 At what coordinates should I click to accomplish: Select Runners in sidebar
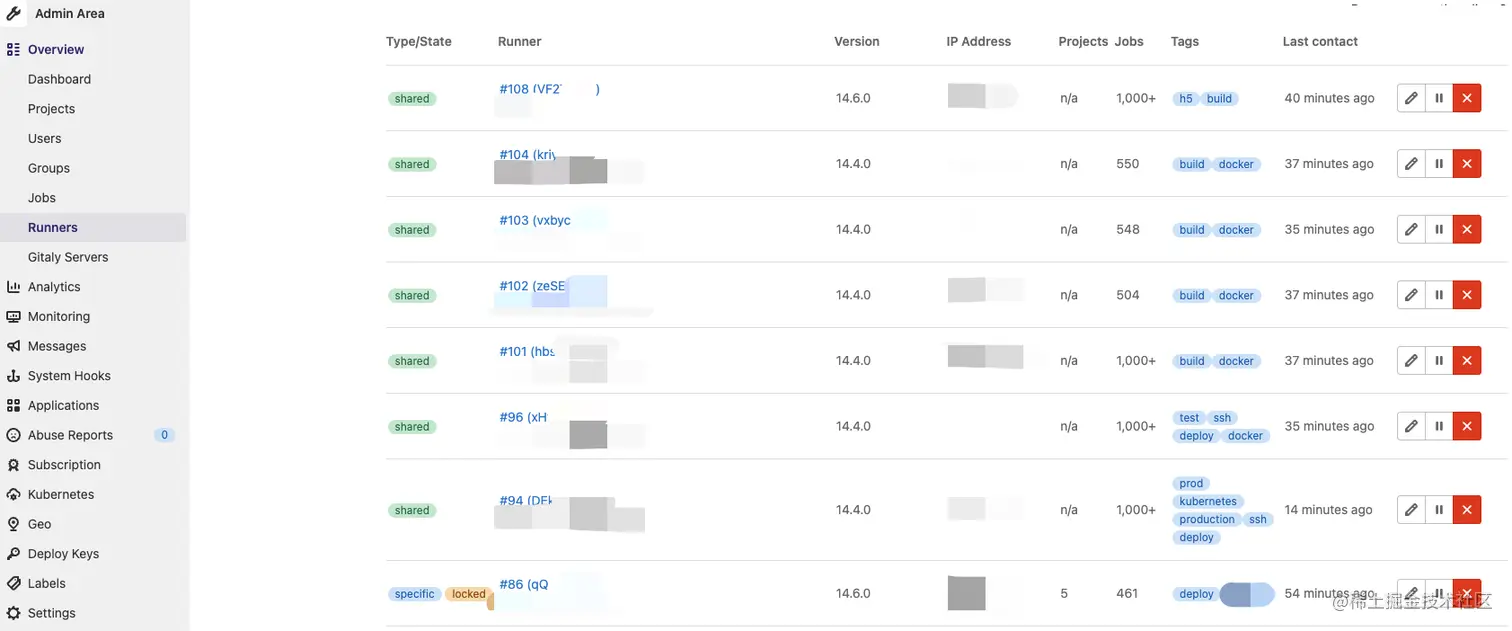pos(53,228)
